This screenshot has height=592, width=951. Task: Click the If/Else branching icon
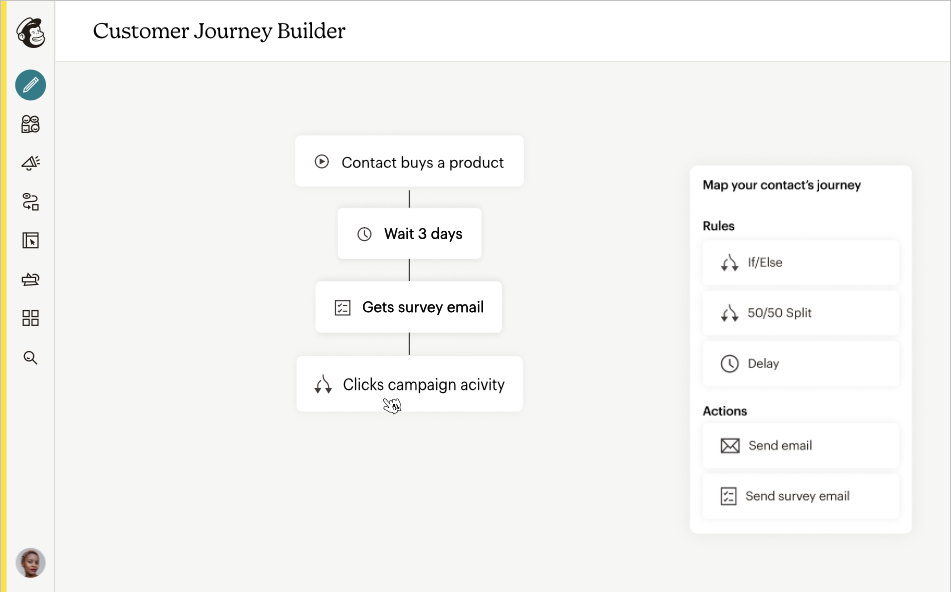(x=729, y=263)
